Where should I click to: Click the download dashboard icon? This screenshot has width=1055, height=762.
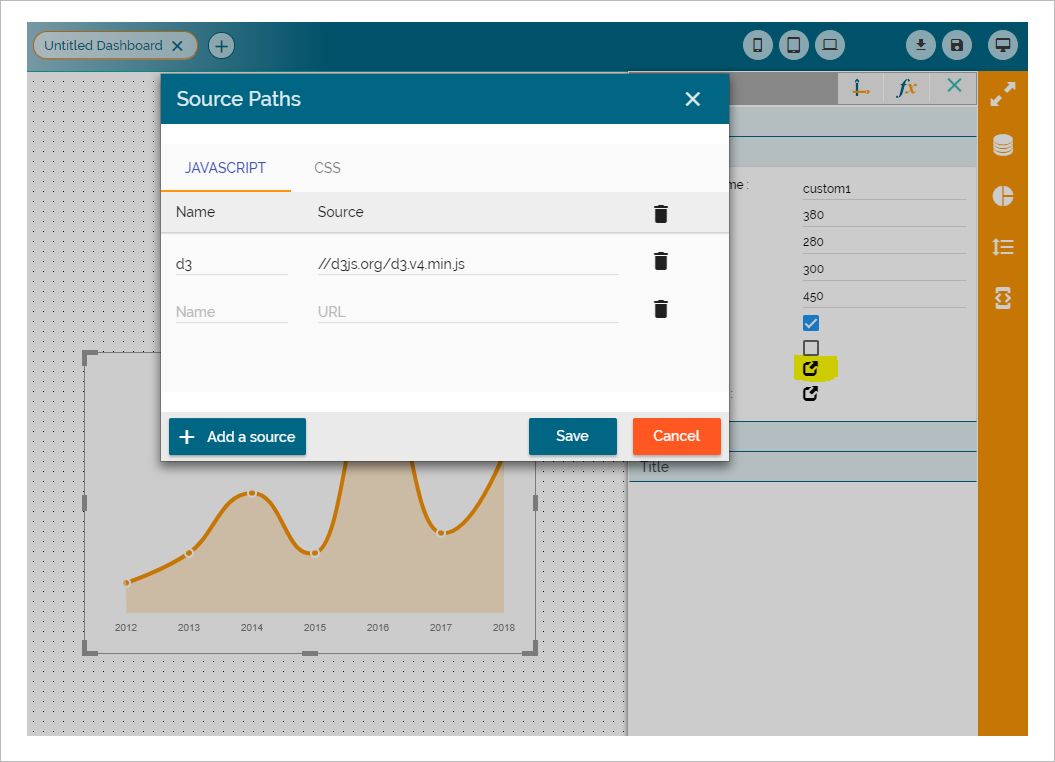tap(921, 45)
